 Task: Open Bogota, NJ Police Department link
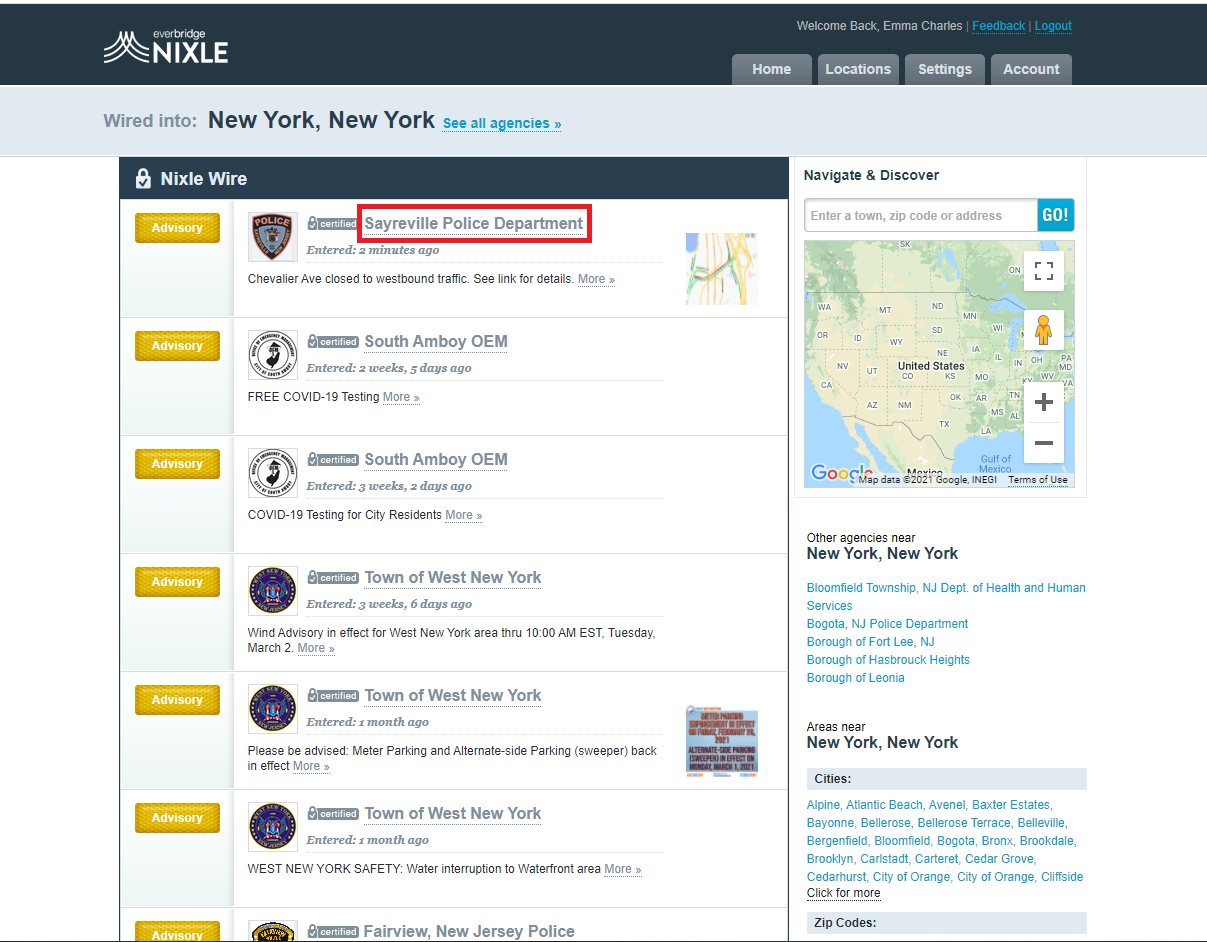pos(887,624)
